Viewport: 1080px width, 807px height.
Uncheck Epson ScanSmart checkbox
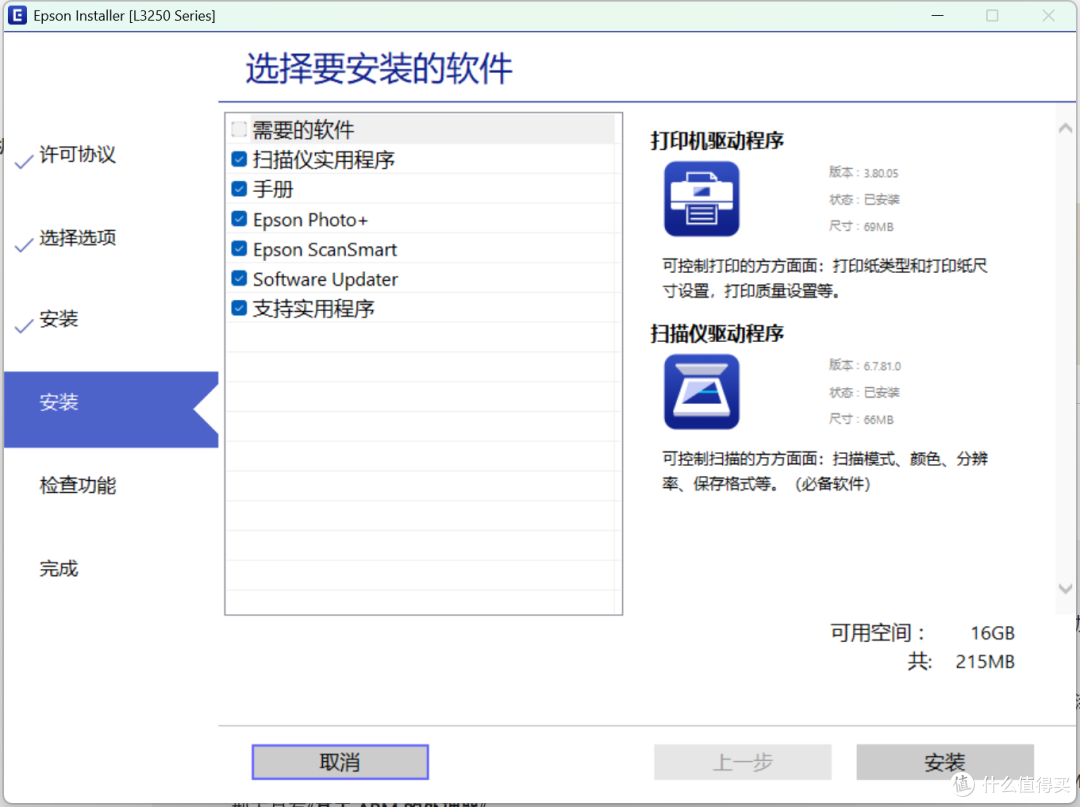239,249
